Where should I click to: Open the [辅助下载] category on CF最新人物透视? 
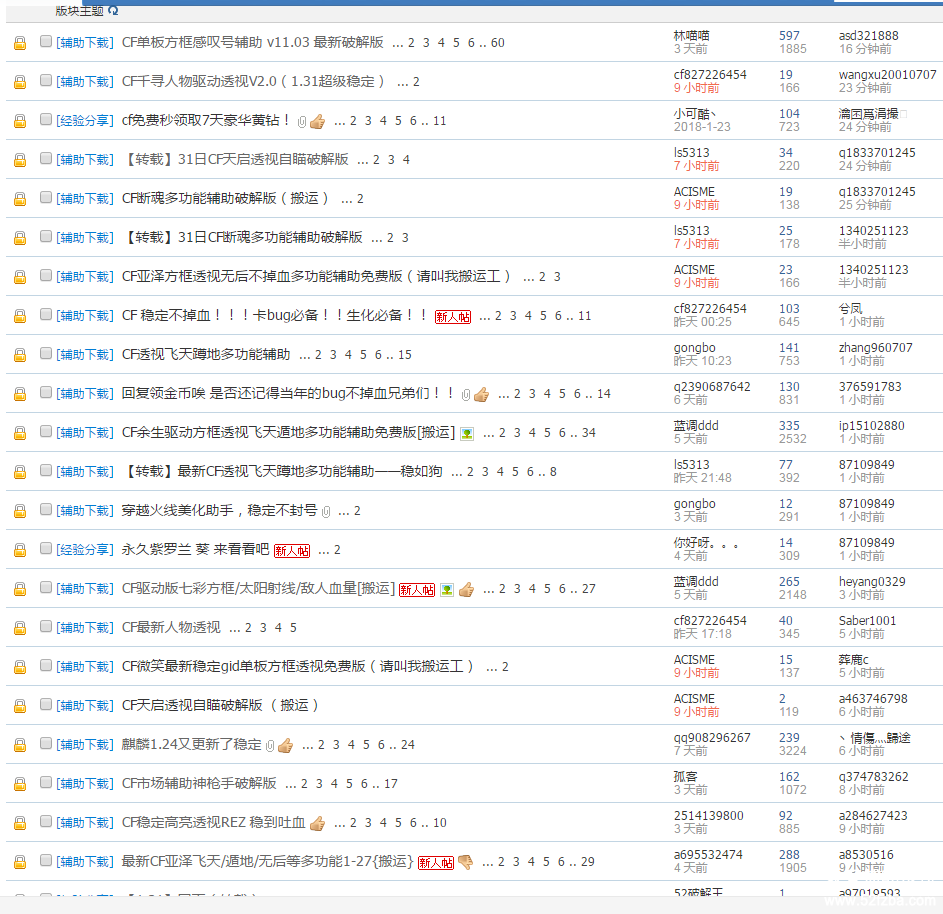click(x=85, y=628)
